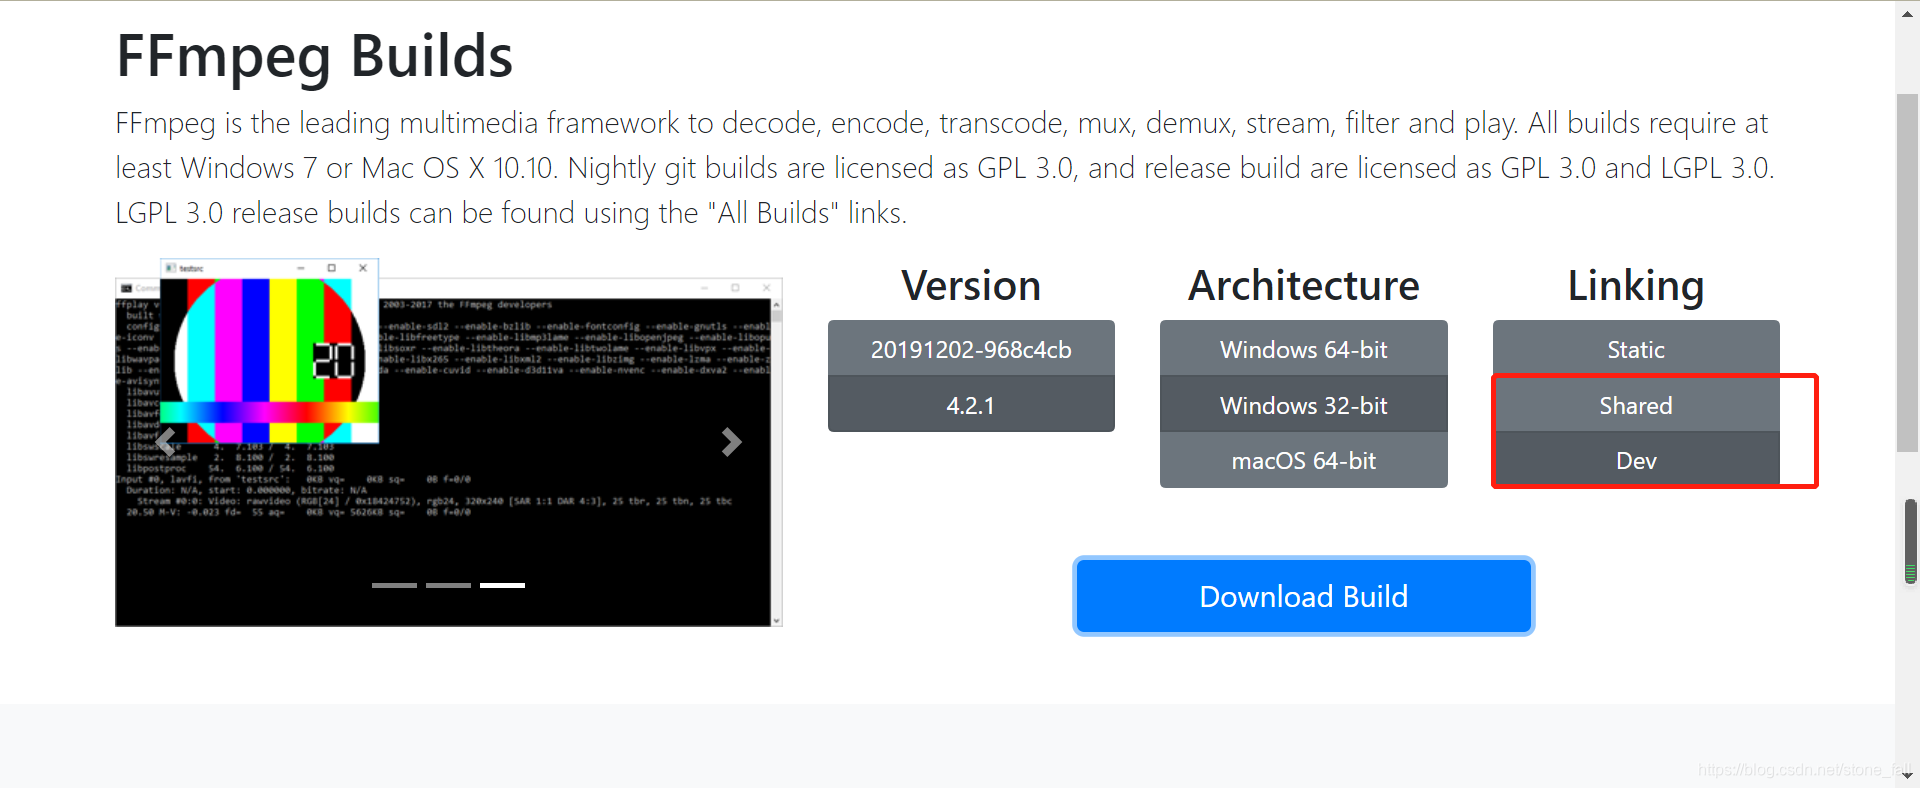Select version 4.2.1

tap(971, 405)
